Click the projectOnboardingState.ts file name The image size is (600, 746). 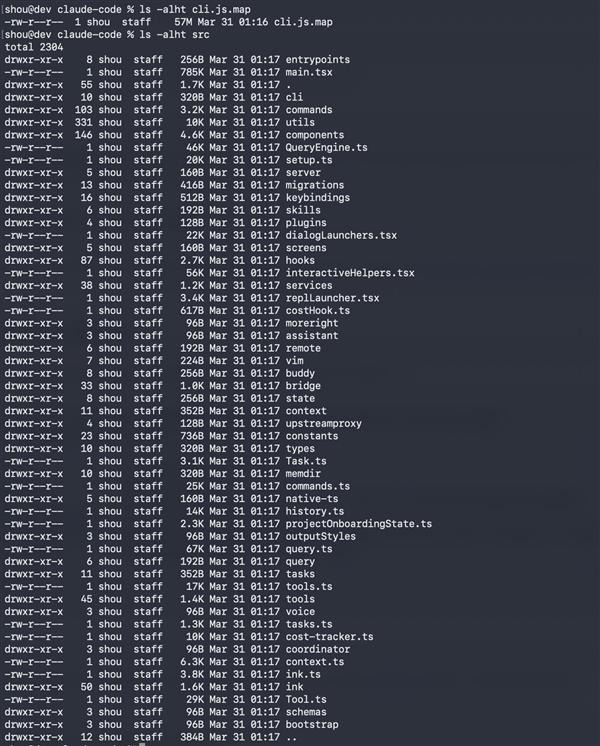[359, 523]
